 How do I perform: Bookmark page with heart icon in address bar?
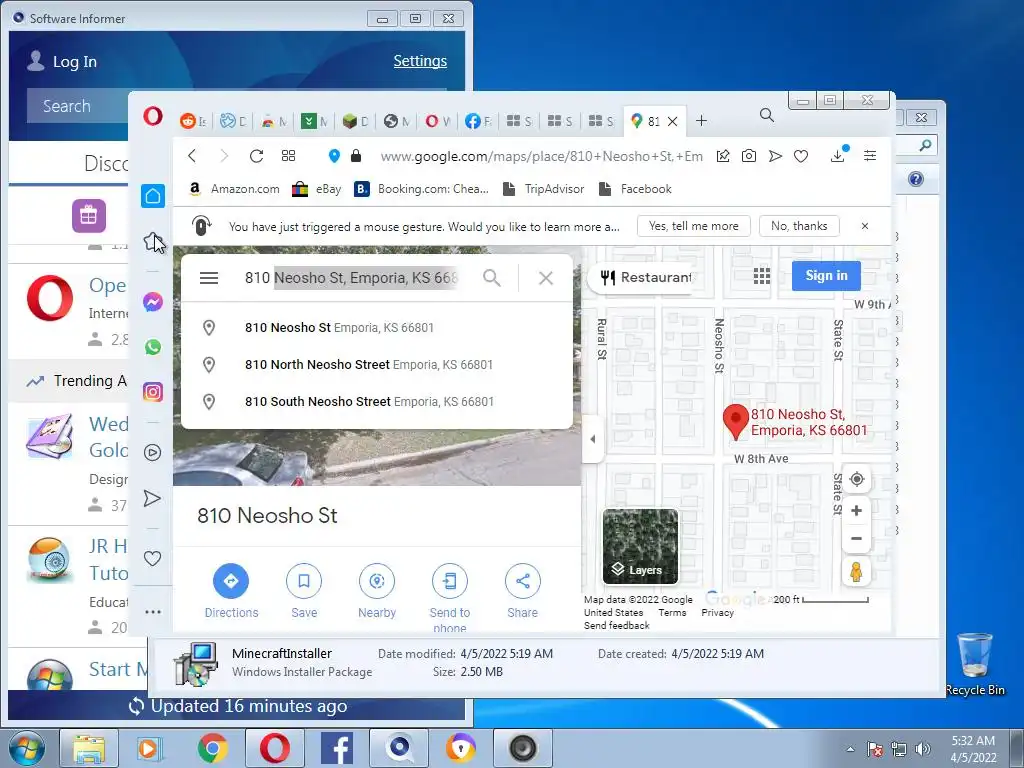coord(801,156)
